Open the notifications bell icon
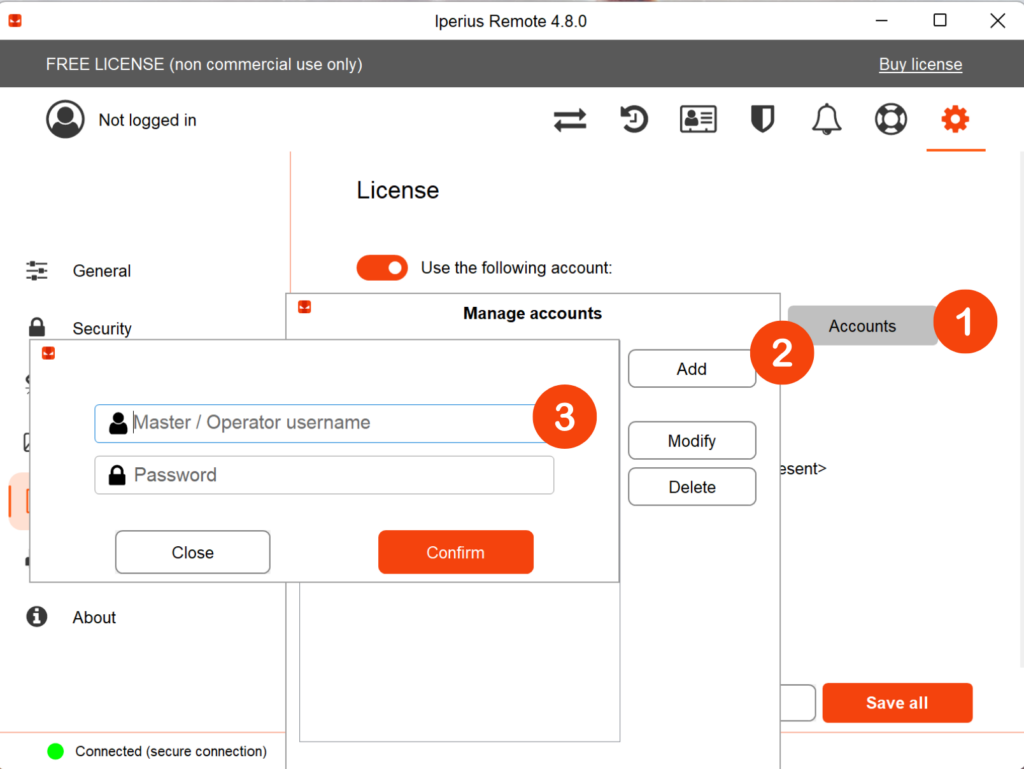 (826, 119)
